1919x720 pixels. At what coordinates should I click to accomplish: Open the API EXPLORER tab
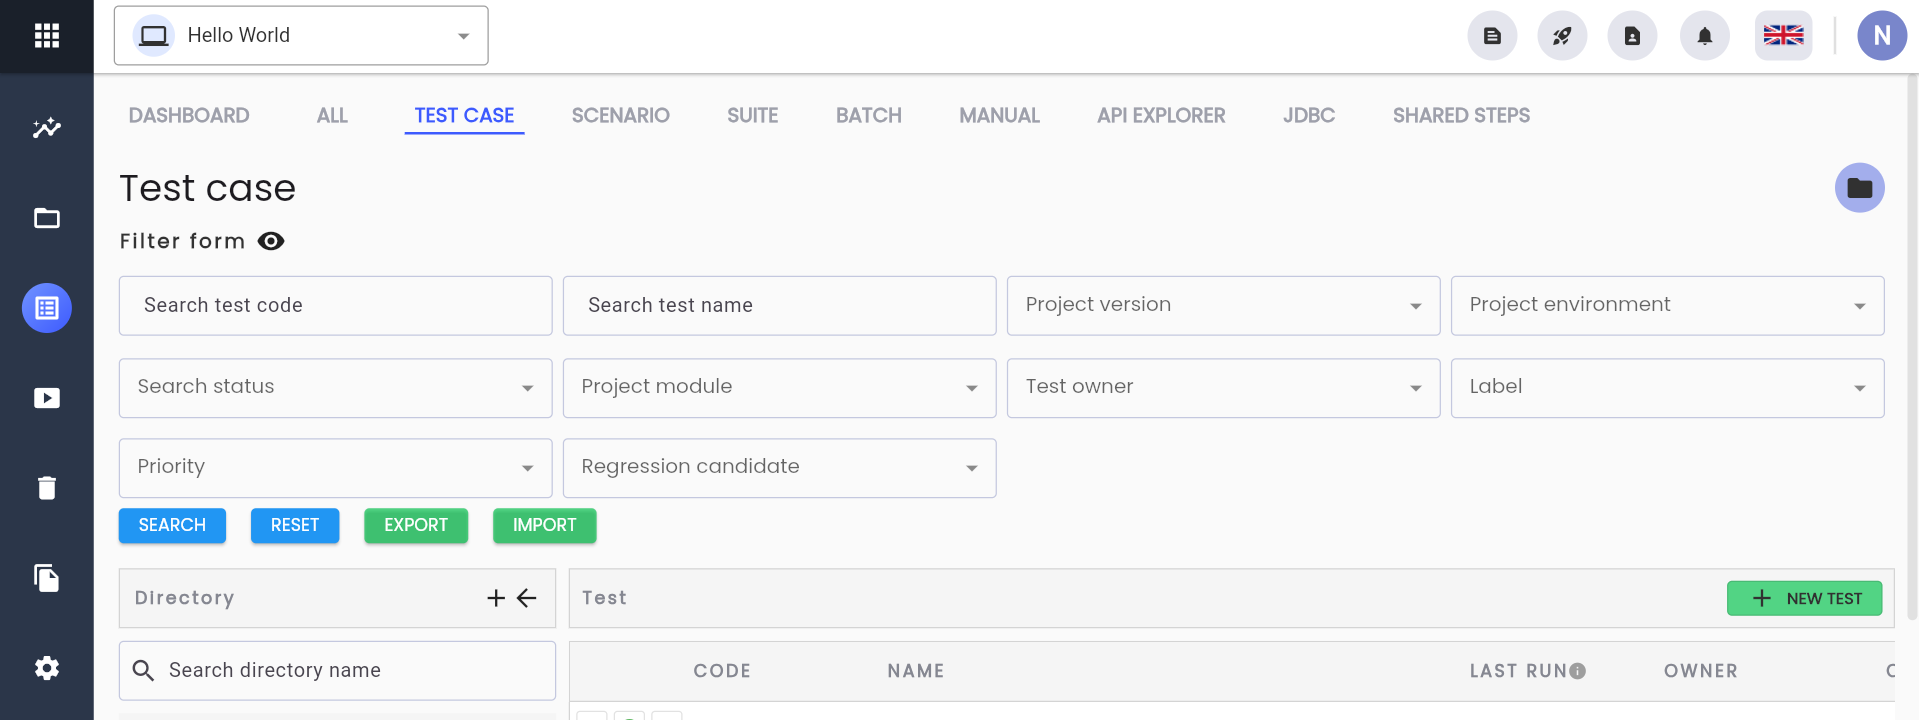1161,116
